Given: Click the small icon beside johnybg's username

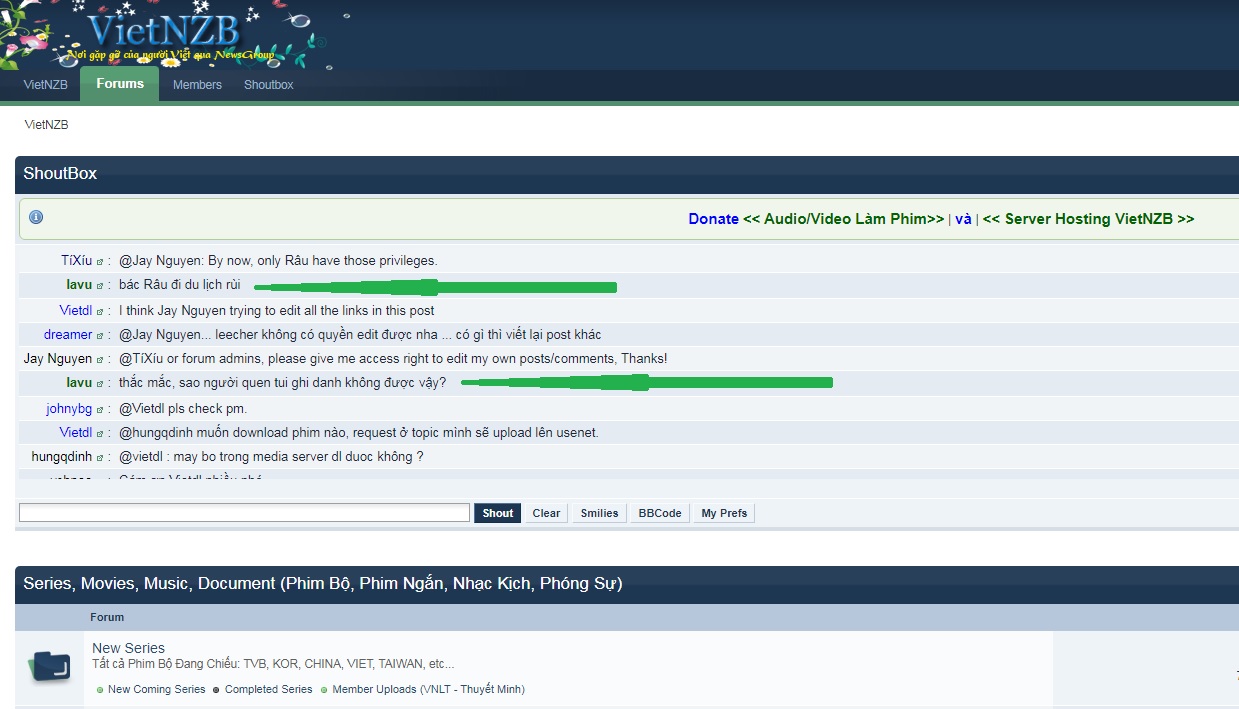Looking at the screenshot, I should (x=100, y=409).
